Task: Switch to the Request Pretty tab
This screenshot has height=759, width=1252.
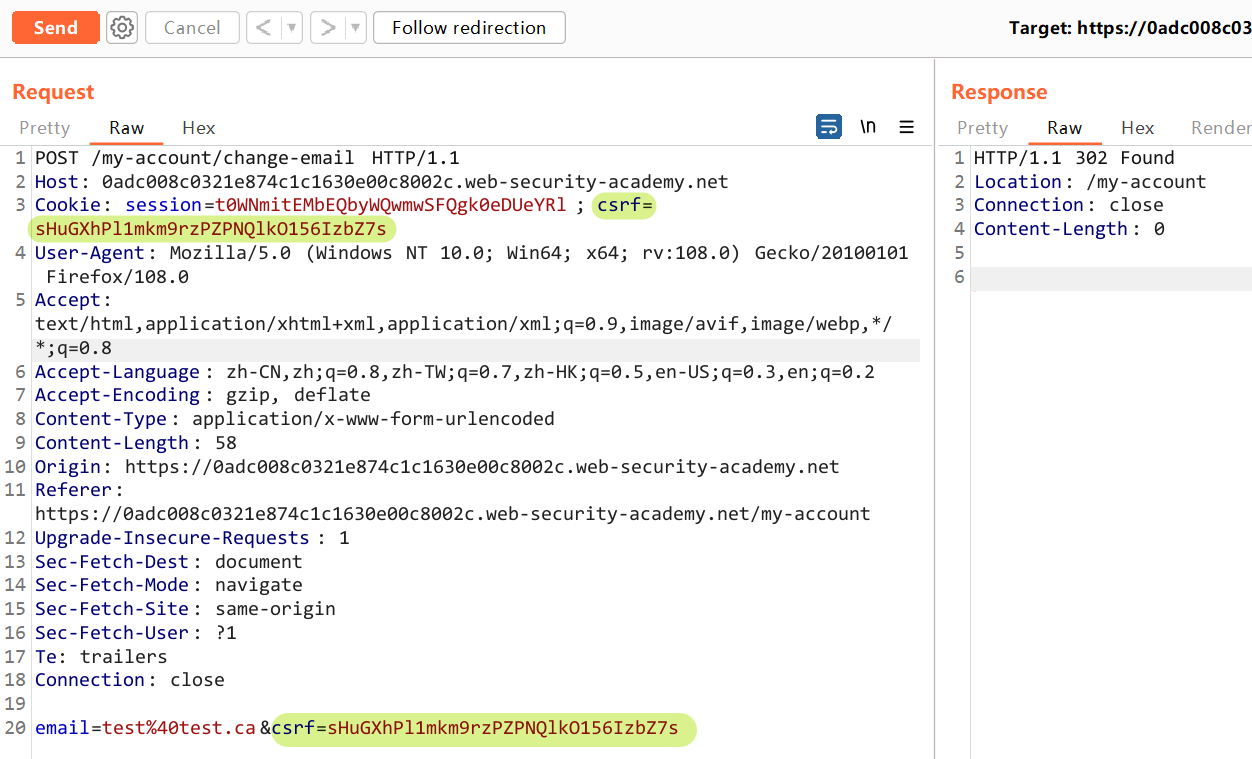Action: [45, 128]
